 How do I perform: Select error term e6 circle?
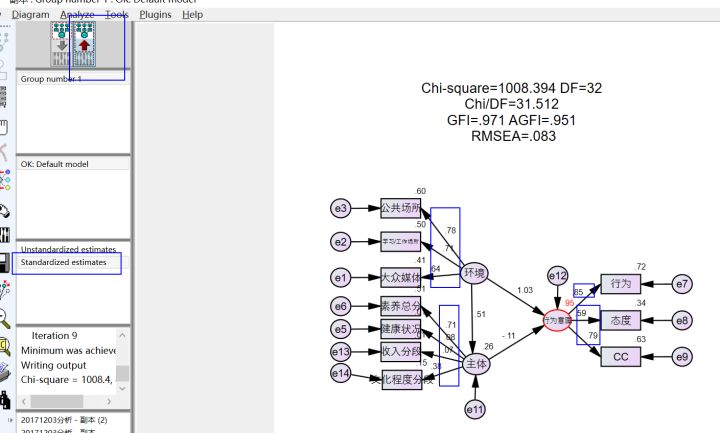[x=341, y=306]
